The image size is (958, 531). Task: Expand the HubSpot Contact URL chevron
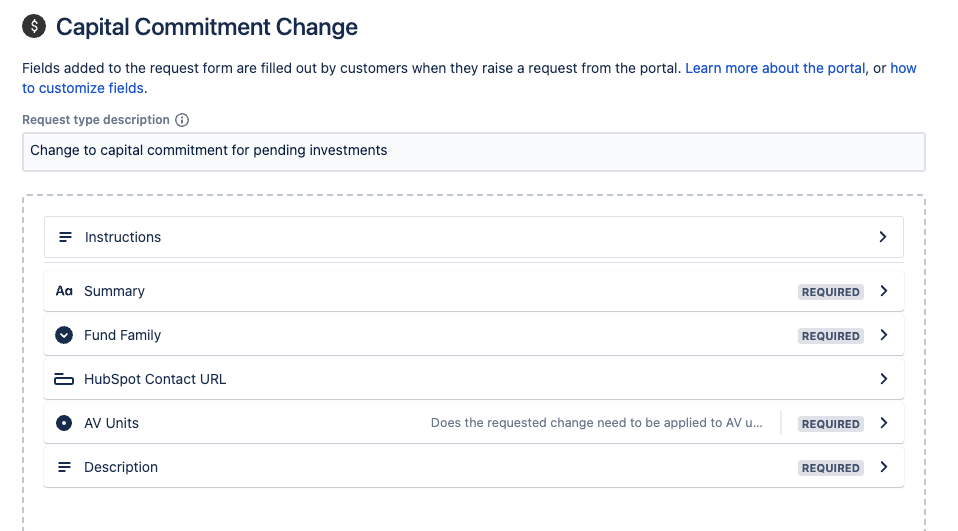883,379
